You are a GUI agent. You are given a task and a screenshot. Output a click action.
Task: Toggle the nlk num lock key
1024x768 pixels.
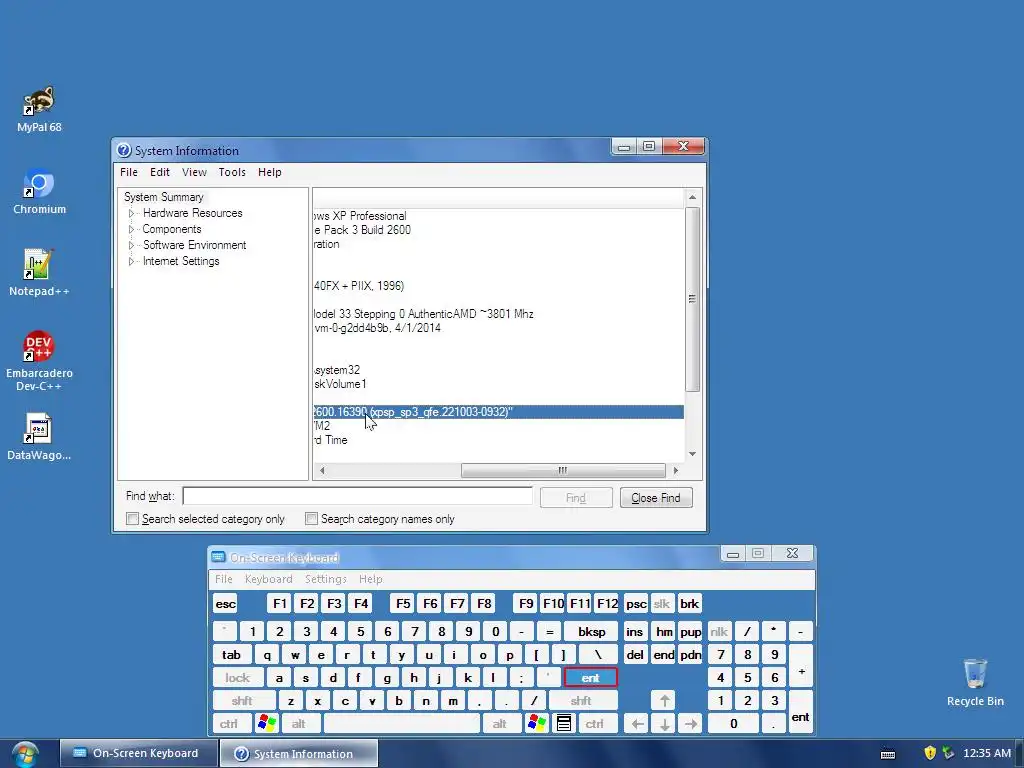(x=719, y=632)
